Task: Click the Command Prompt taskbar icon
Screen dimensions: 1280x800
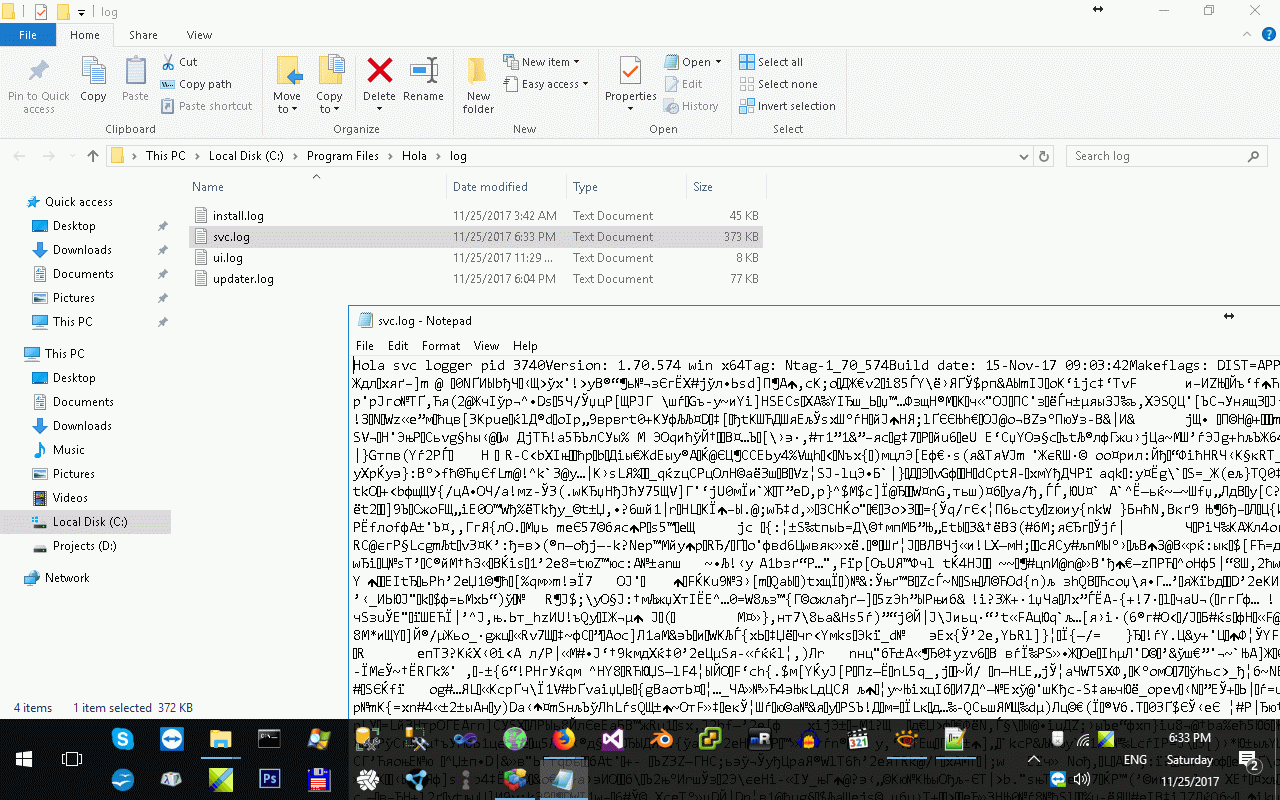Action: click(x=270, y=739)
